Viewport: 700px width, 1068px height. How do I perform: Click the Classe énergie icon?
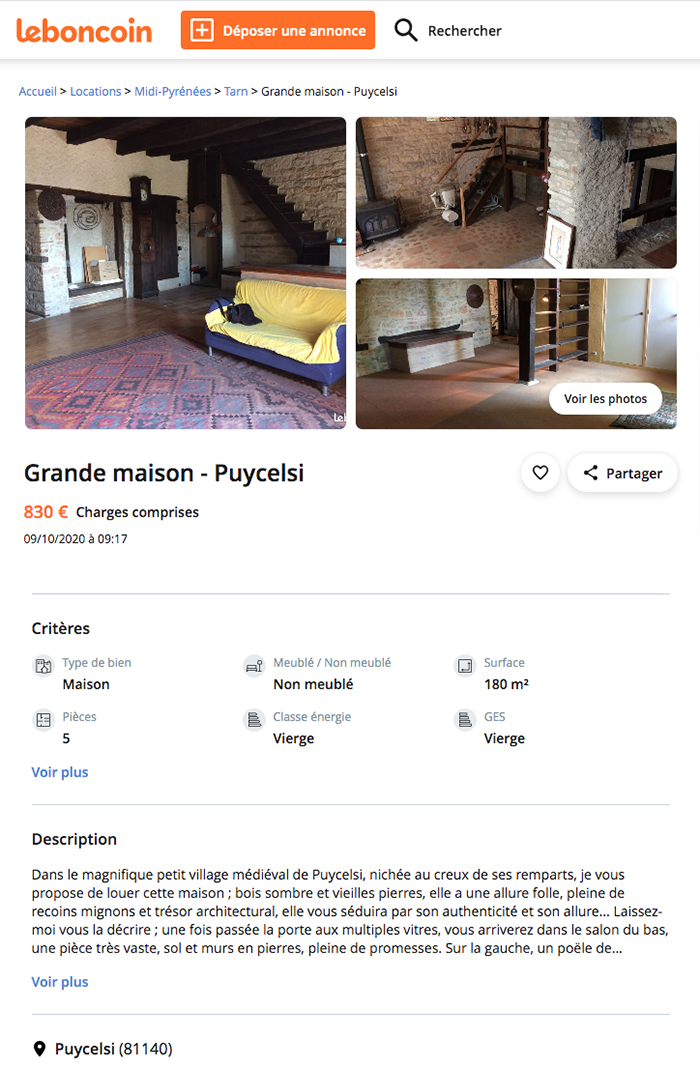pos(254,720)
